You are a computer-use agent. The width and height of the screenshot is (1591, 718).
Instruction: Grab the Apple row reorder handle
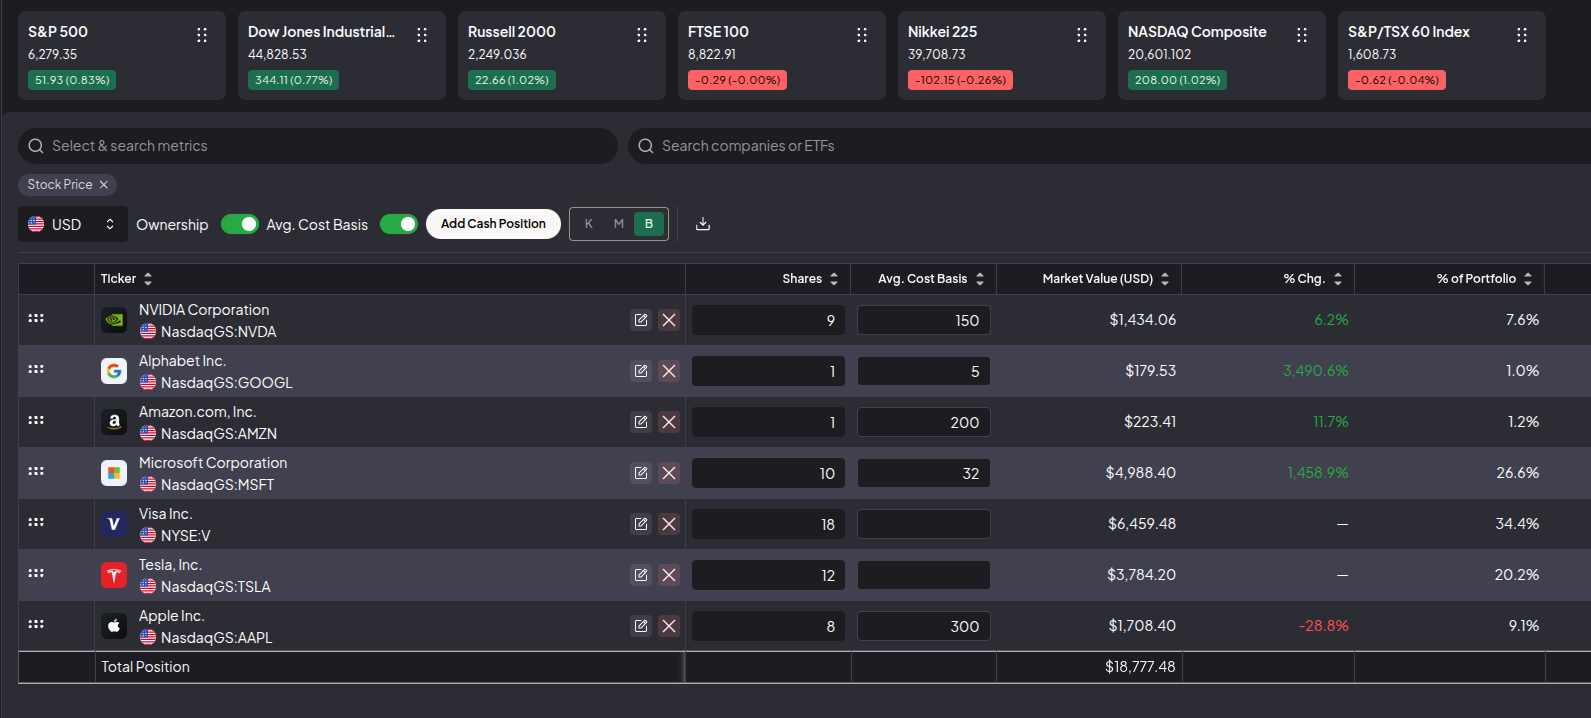(x=36, y=624)
